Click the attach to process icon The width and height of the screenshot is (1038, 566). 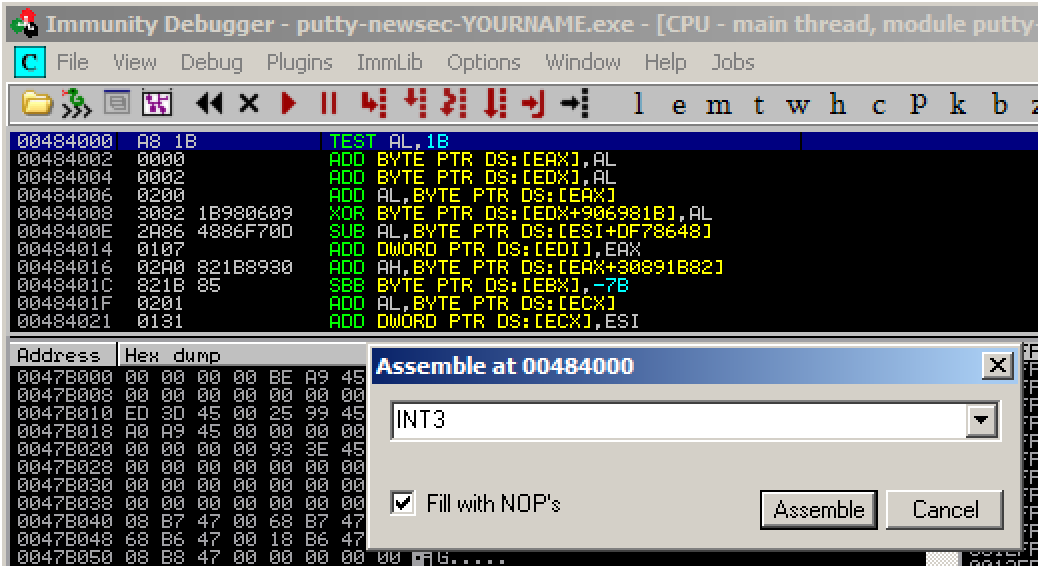(x=77, y=103)
